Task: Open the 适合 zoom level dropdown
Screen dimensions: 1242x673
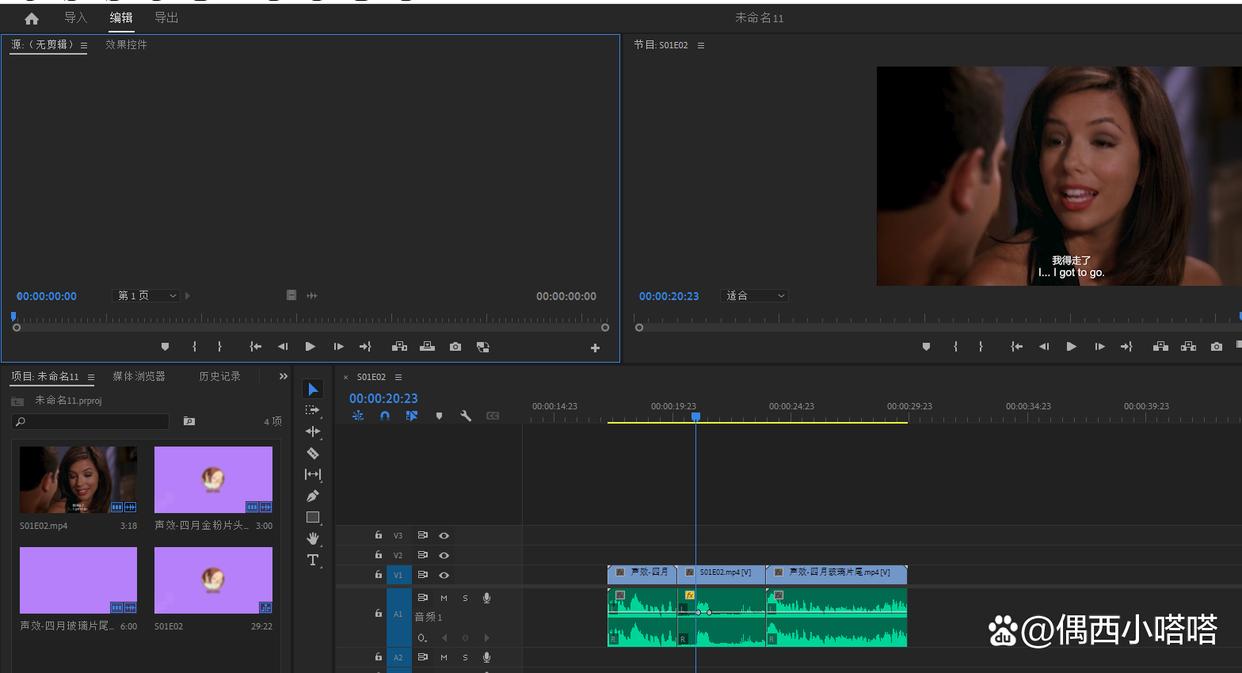Action: click(755, 296)
